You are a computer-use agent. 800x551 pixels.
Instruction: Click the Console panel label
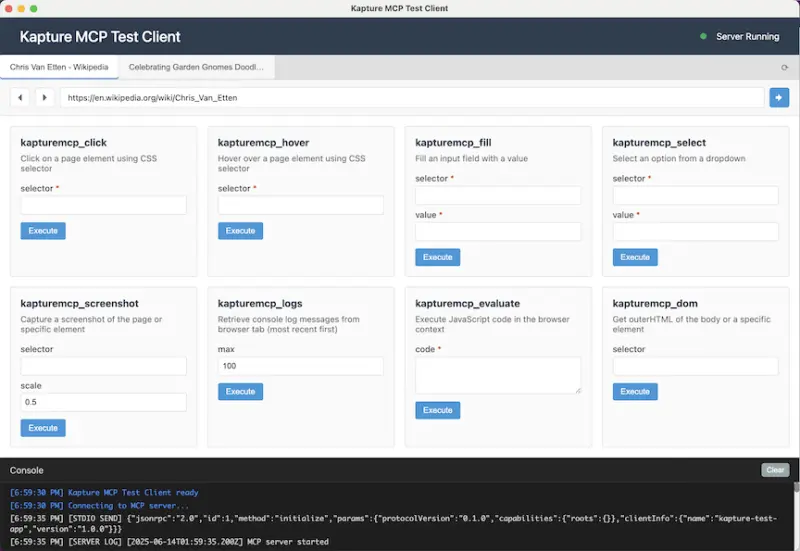[27, 470]
